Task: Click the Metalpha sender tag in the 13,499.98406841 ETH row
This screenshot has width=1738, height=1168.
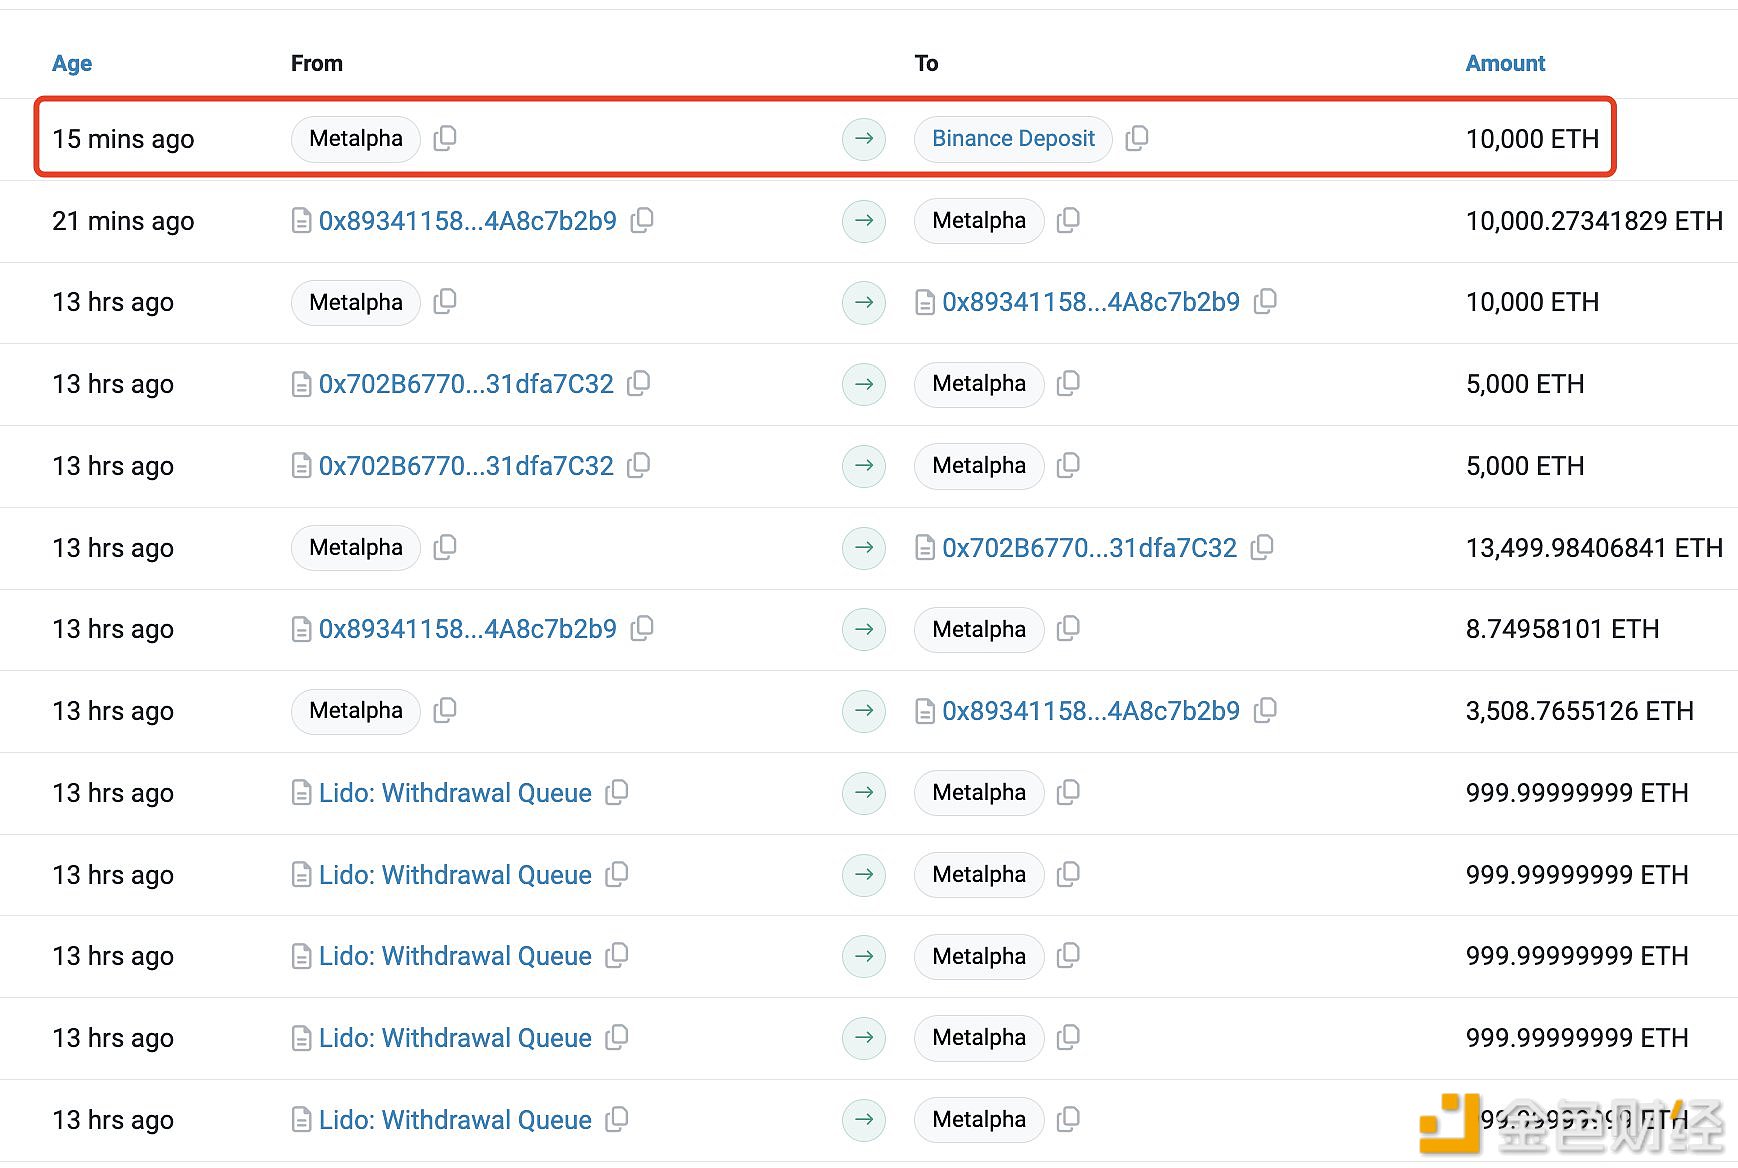Action: pos(356,547)
